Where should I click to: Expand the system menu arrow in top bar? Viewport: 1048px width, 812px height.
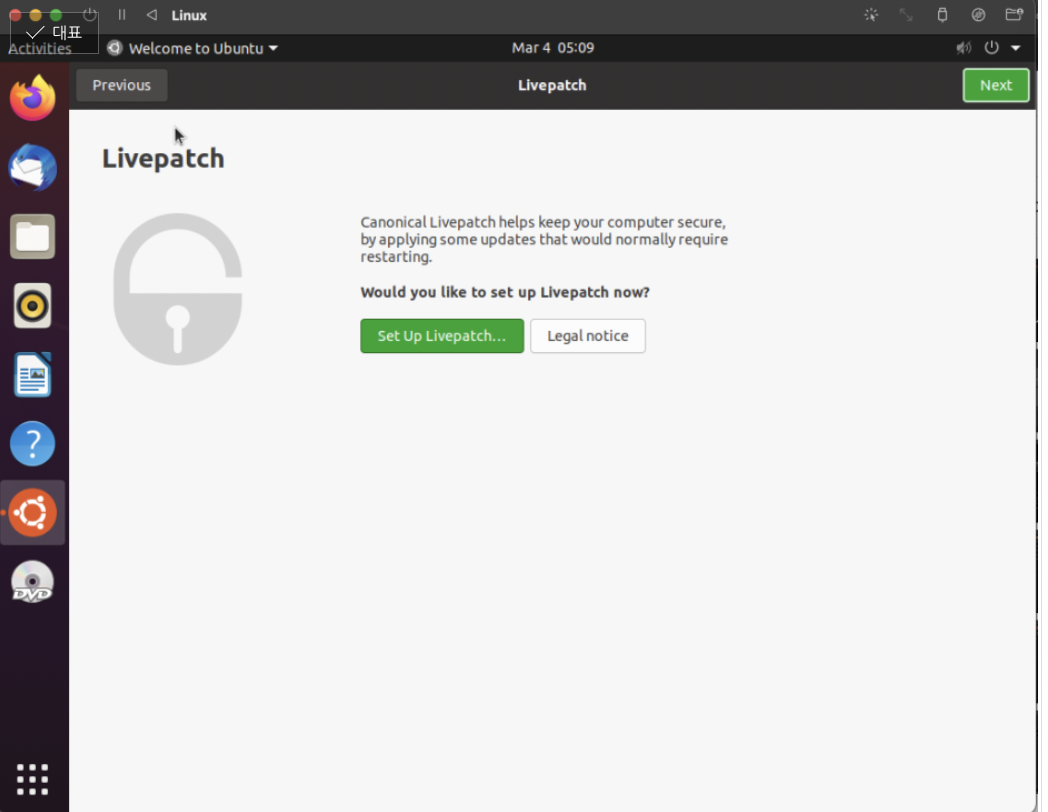coord(1015,48)
